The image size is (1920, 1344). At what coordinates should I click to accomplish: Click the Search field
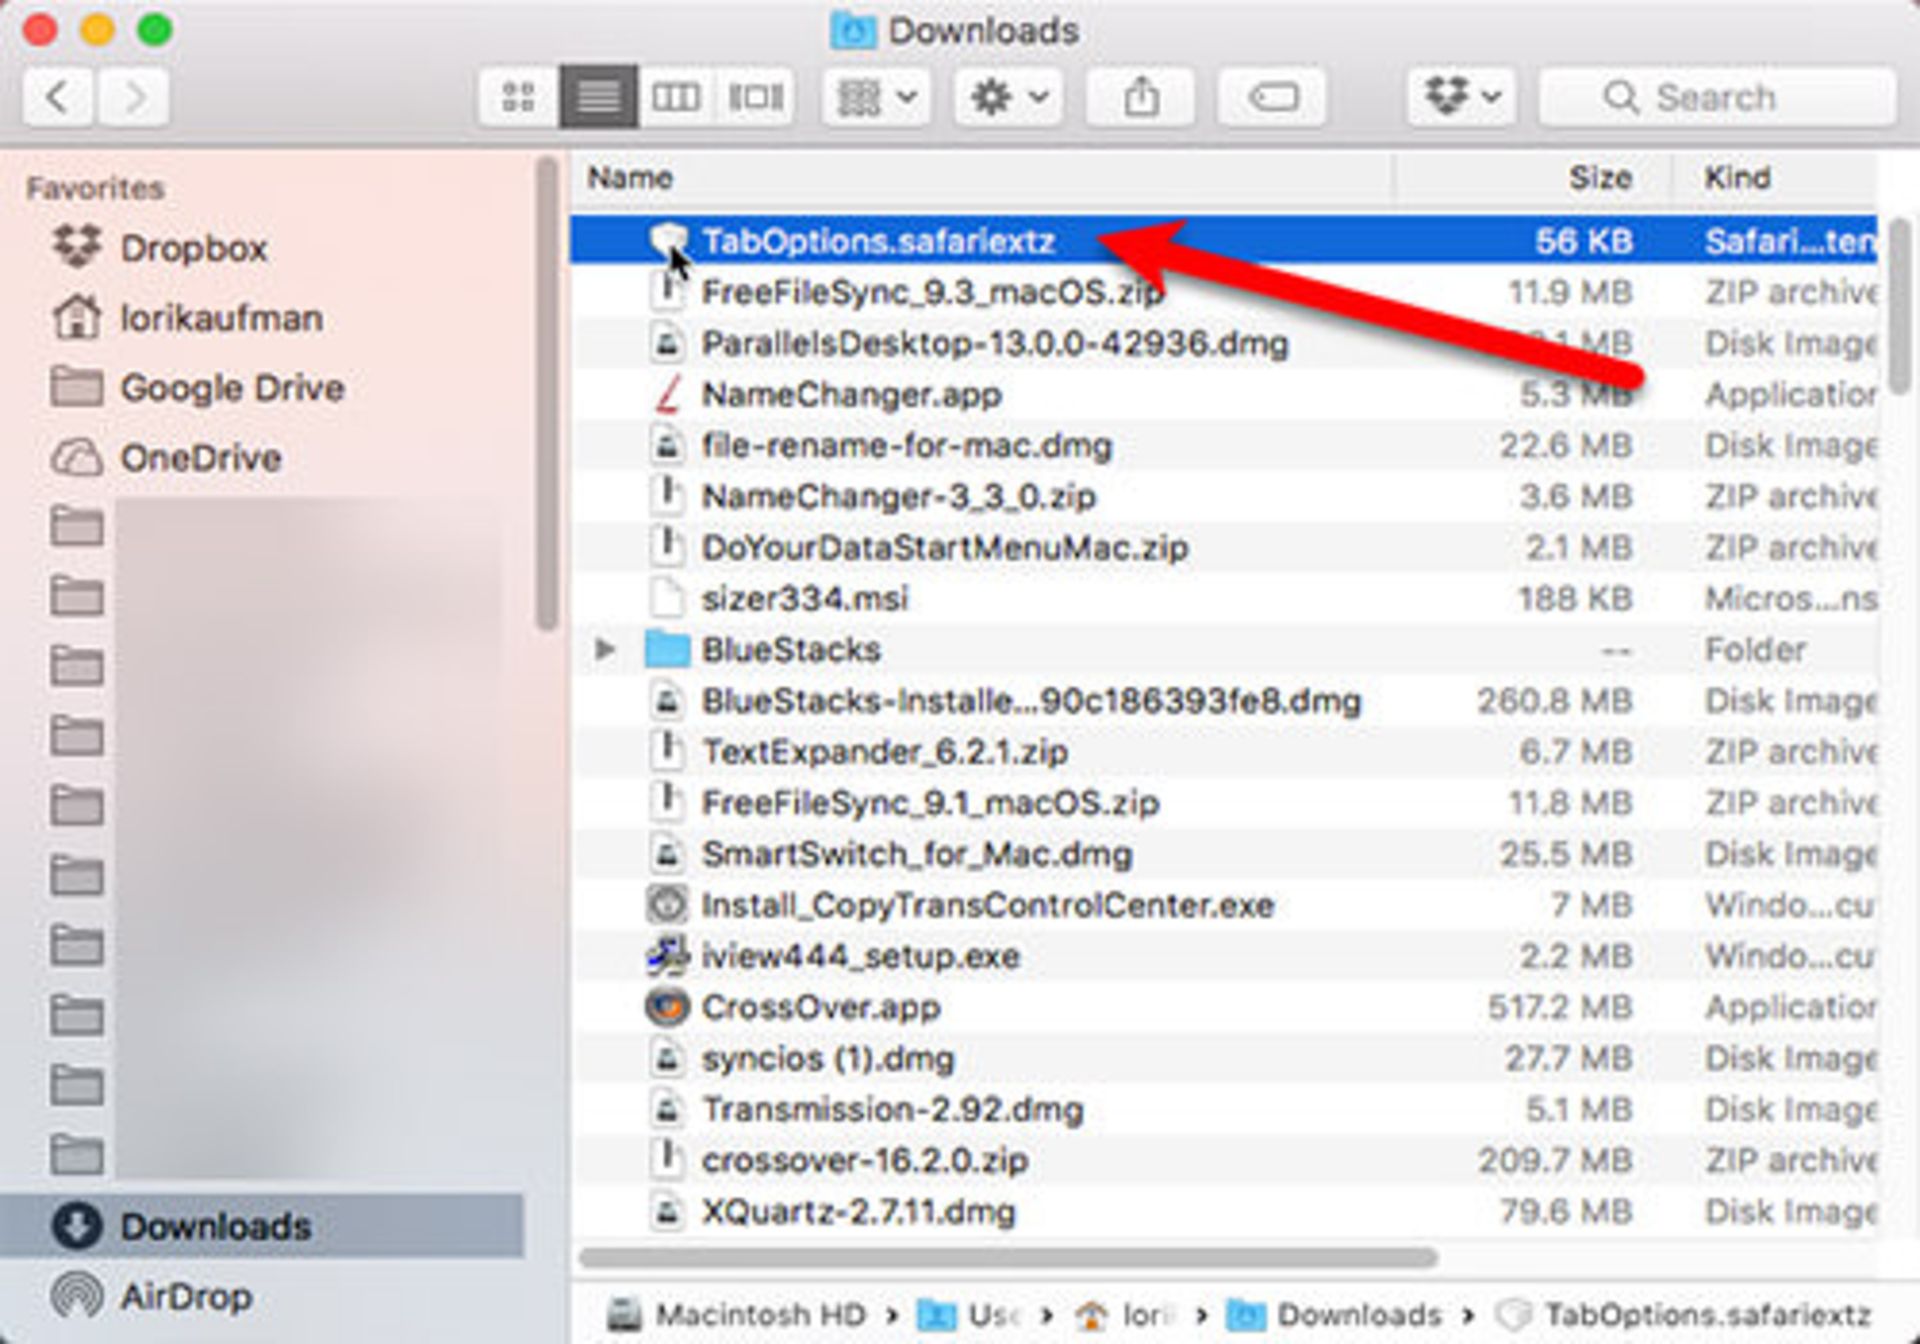coord(1717,97)
